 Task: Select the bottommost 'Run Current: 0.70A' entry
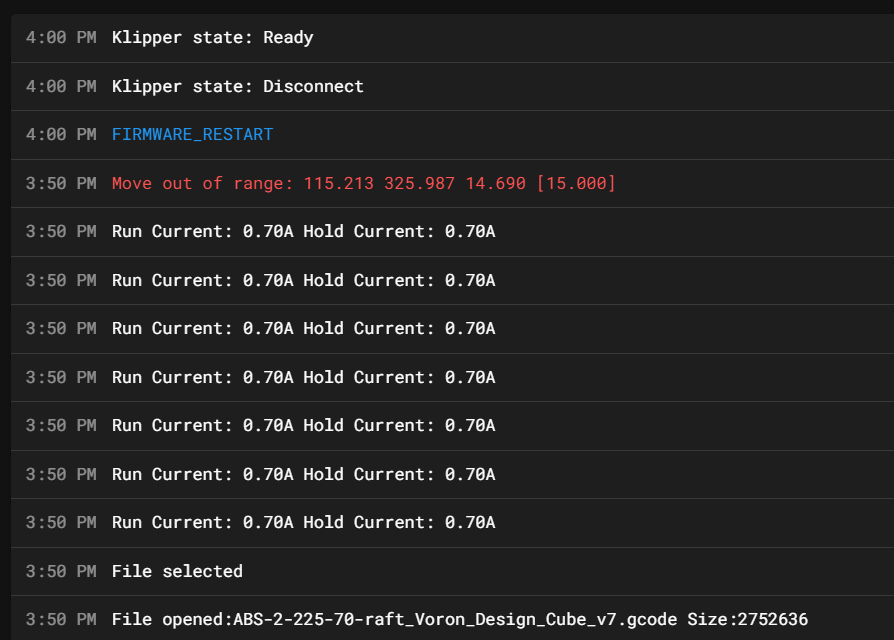point(303,522)
